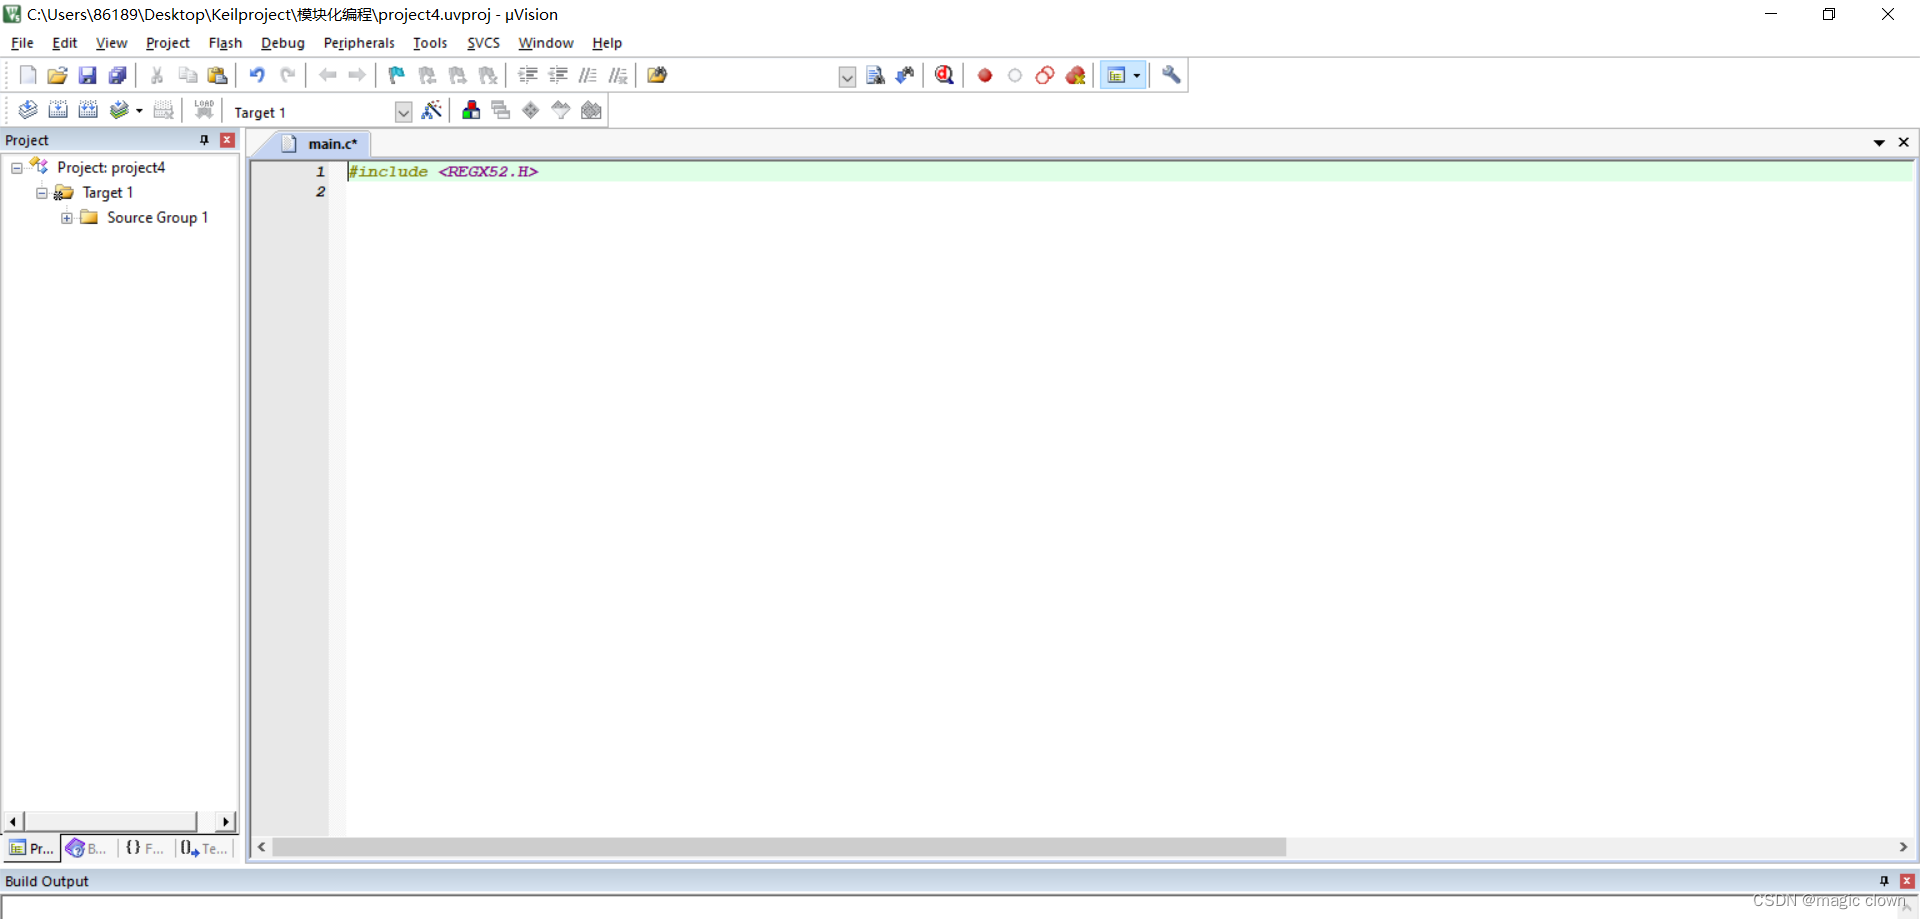
Task: Open the editor tab list dropdown arrow
Action: coord(1879,143)
